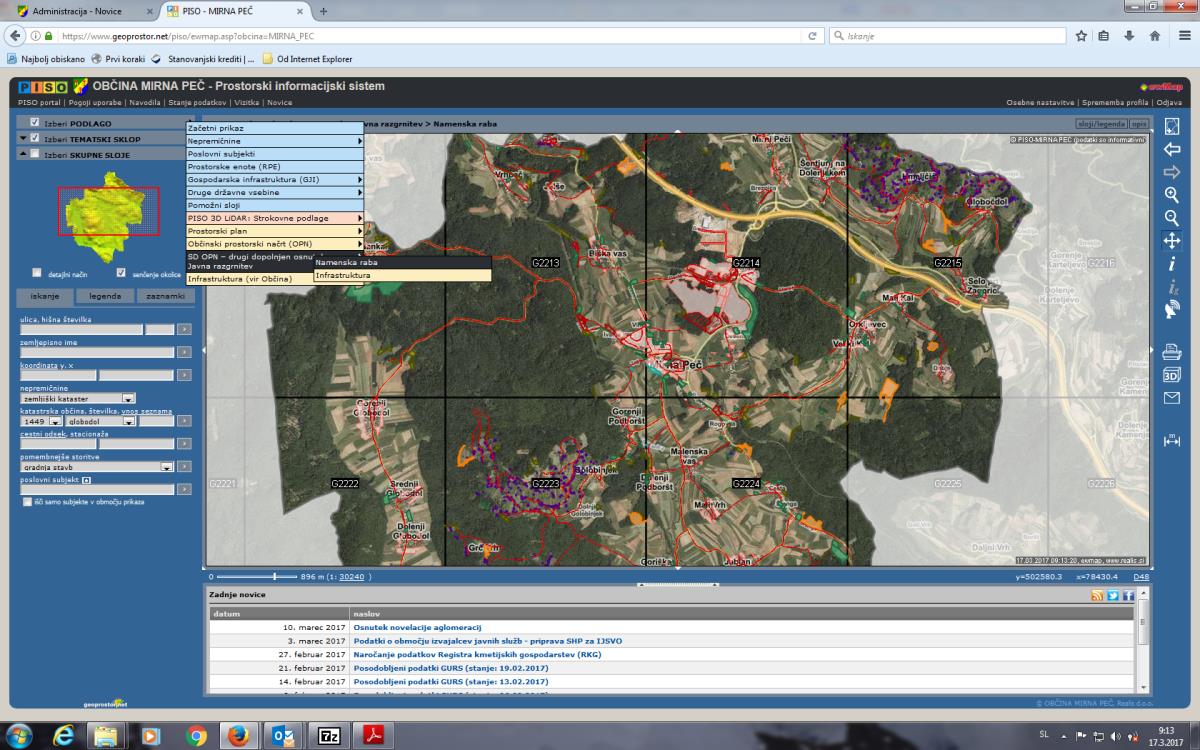Select the pan (move map) tool
This screenshot has height=750, width=1200.
click(1172, 241)
